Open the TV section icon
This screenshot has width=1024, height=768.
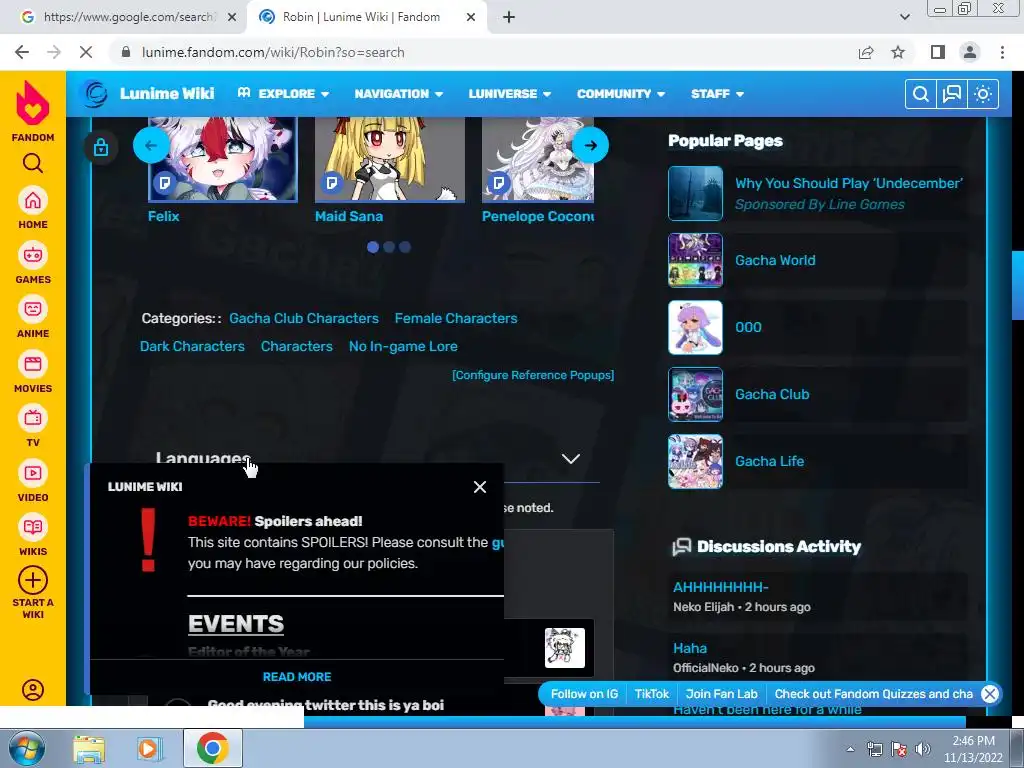click(33, 418)
